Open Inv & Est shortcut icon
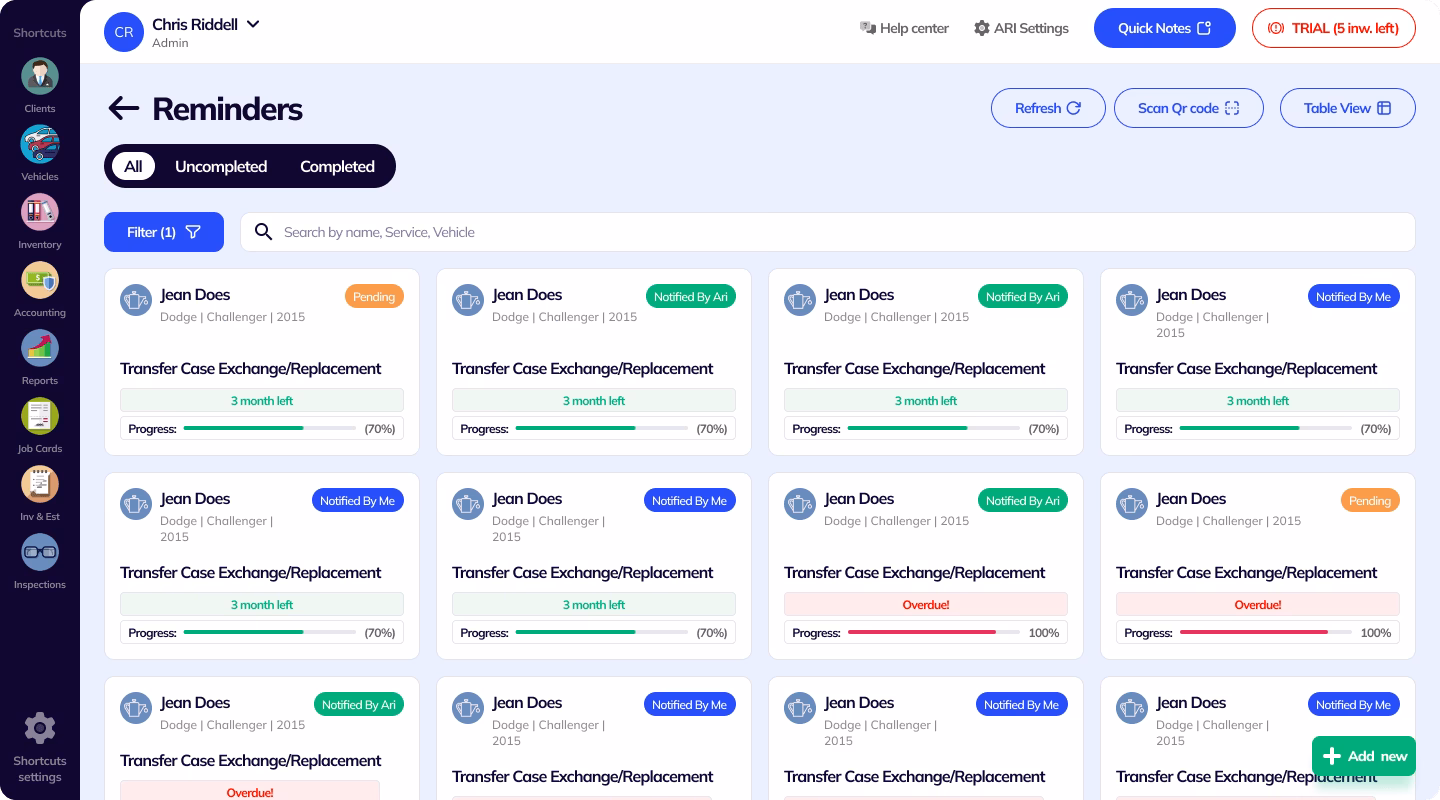This screenshot has width=1440, height=800. 40,485
